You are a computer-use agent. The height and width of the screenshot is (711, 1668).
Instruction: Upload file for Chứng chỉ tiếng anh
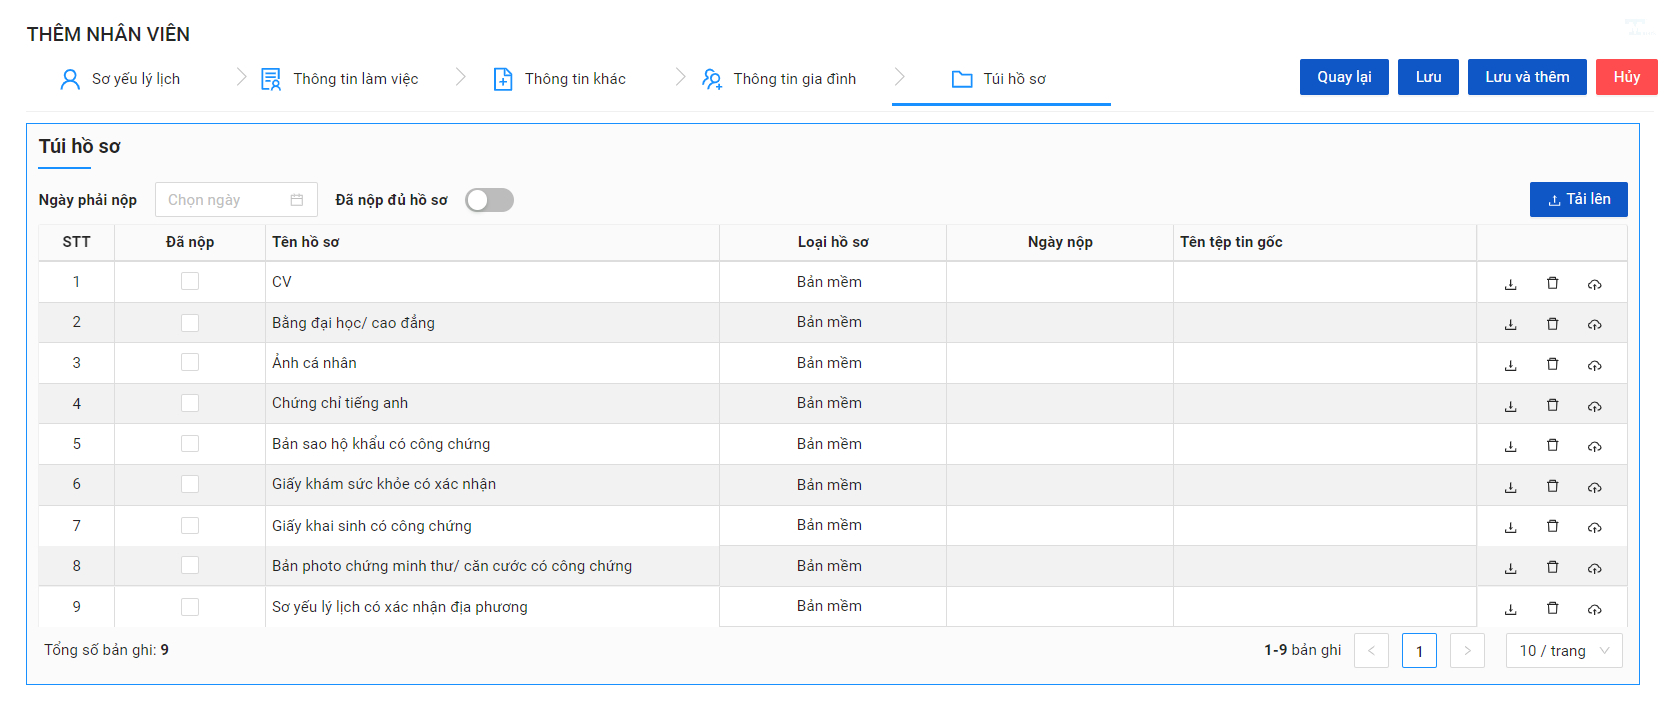[1594, 406]
